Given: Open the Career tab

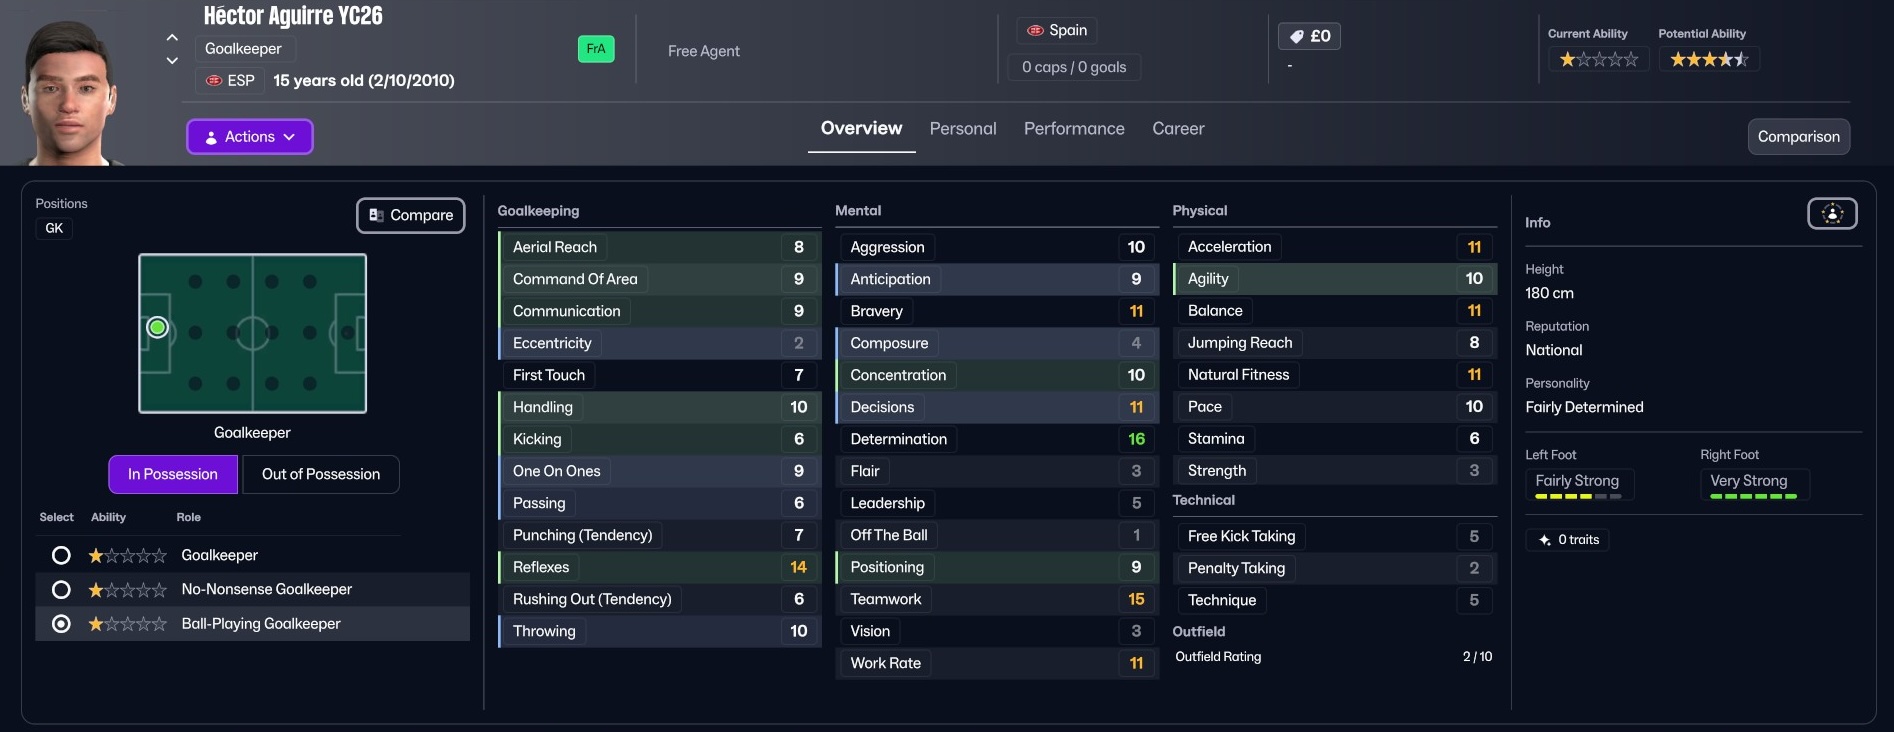Looking at the screenshot, I should tap(1177, 129).
